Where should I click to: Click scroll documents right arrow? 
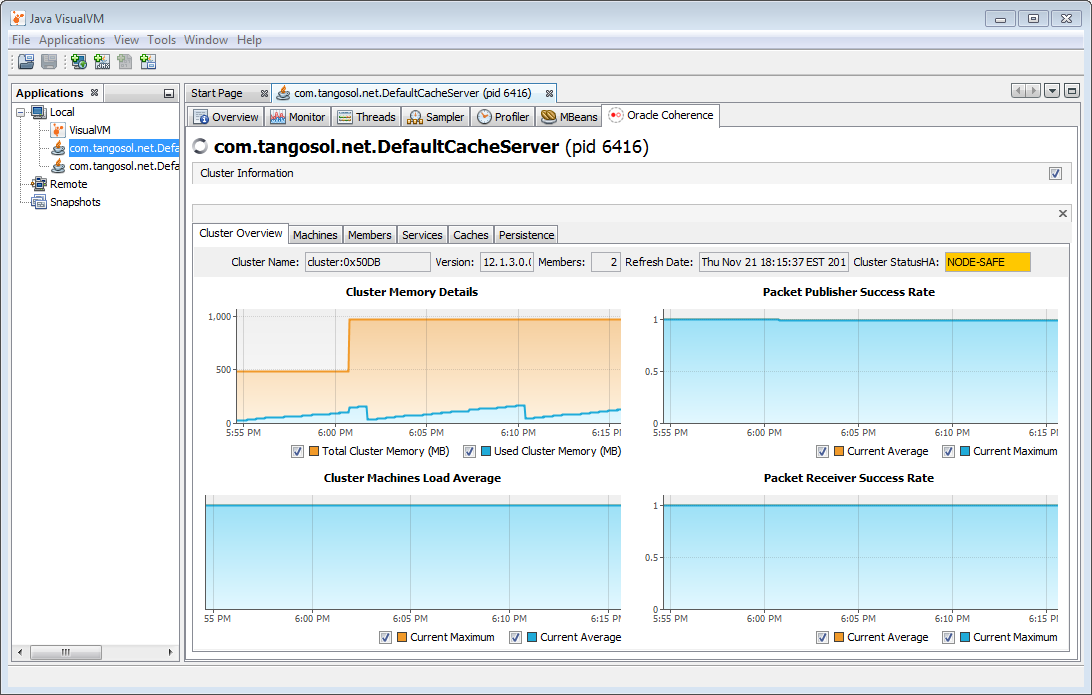1034,91
